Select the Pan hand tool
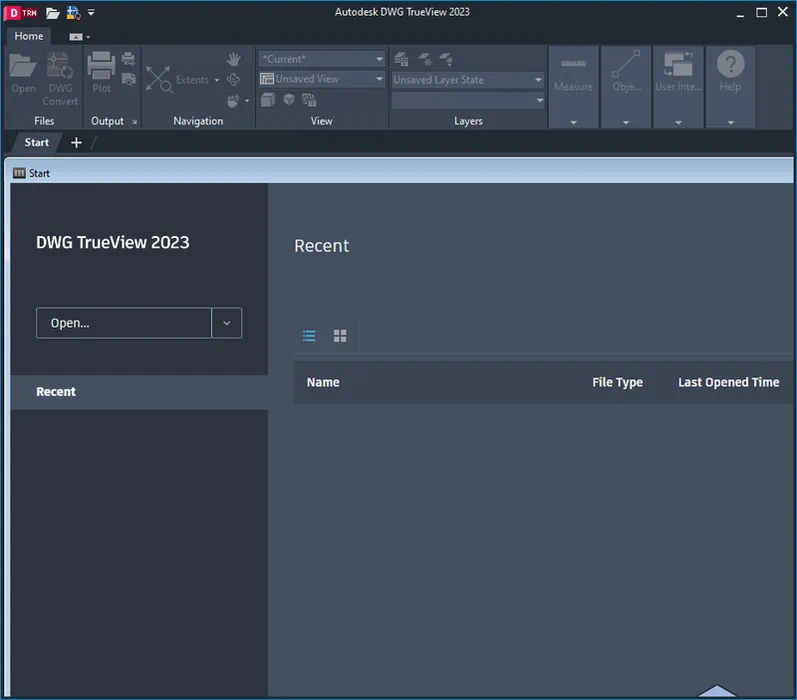 pos(233,59)
